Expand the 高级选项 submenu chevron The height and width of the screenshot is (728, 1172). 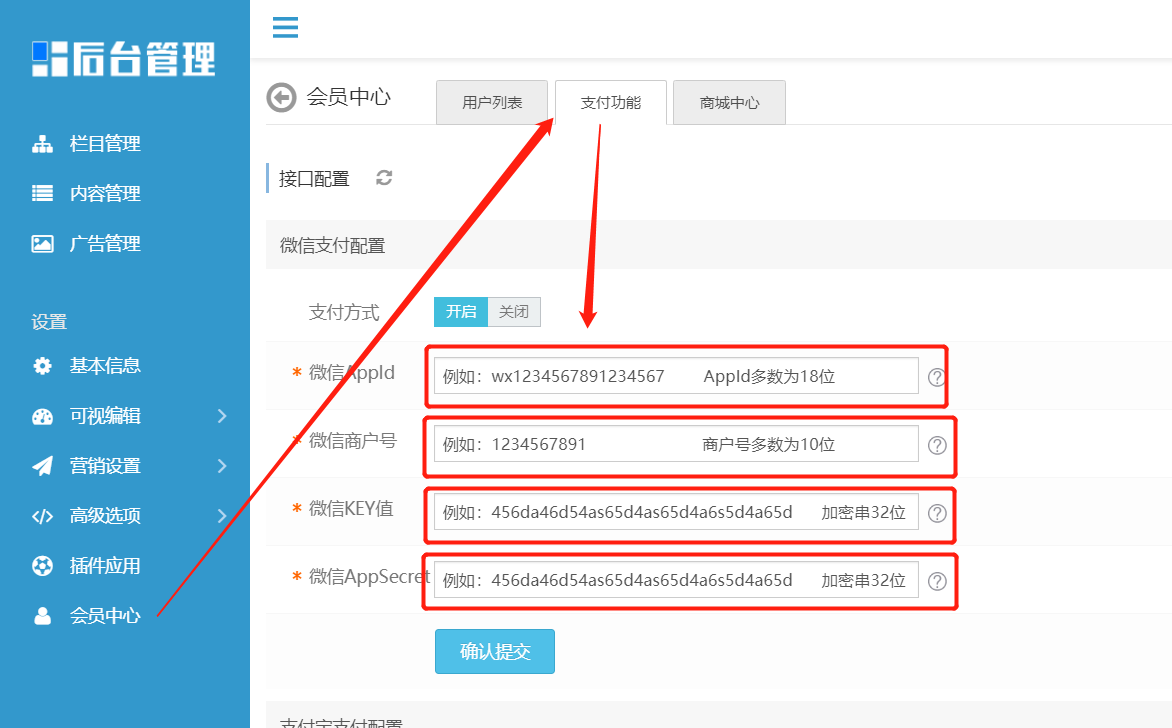223,515
